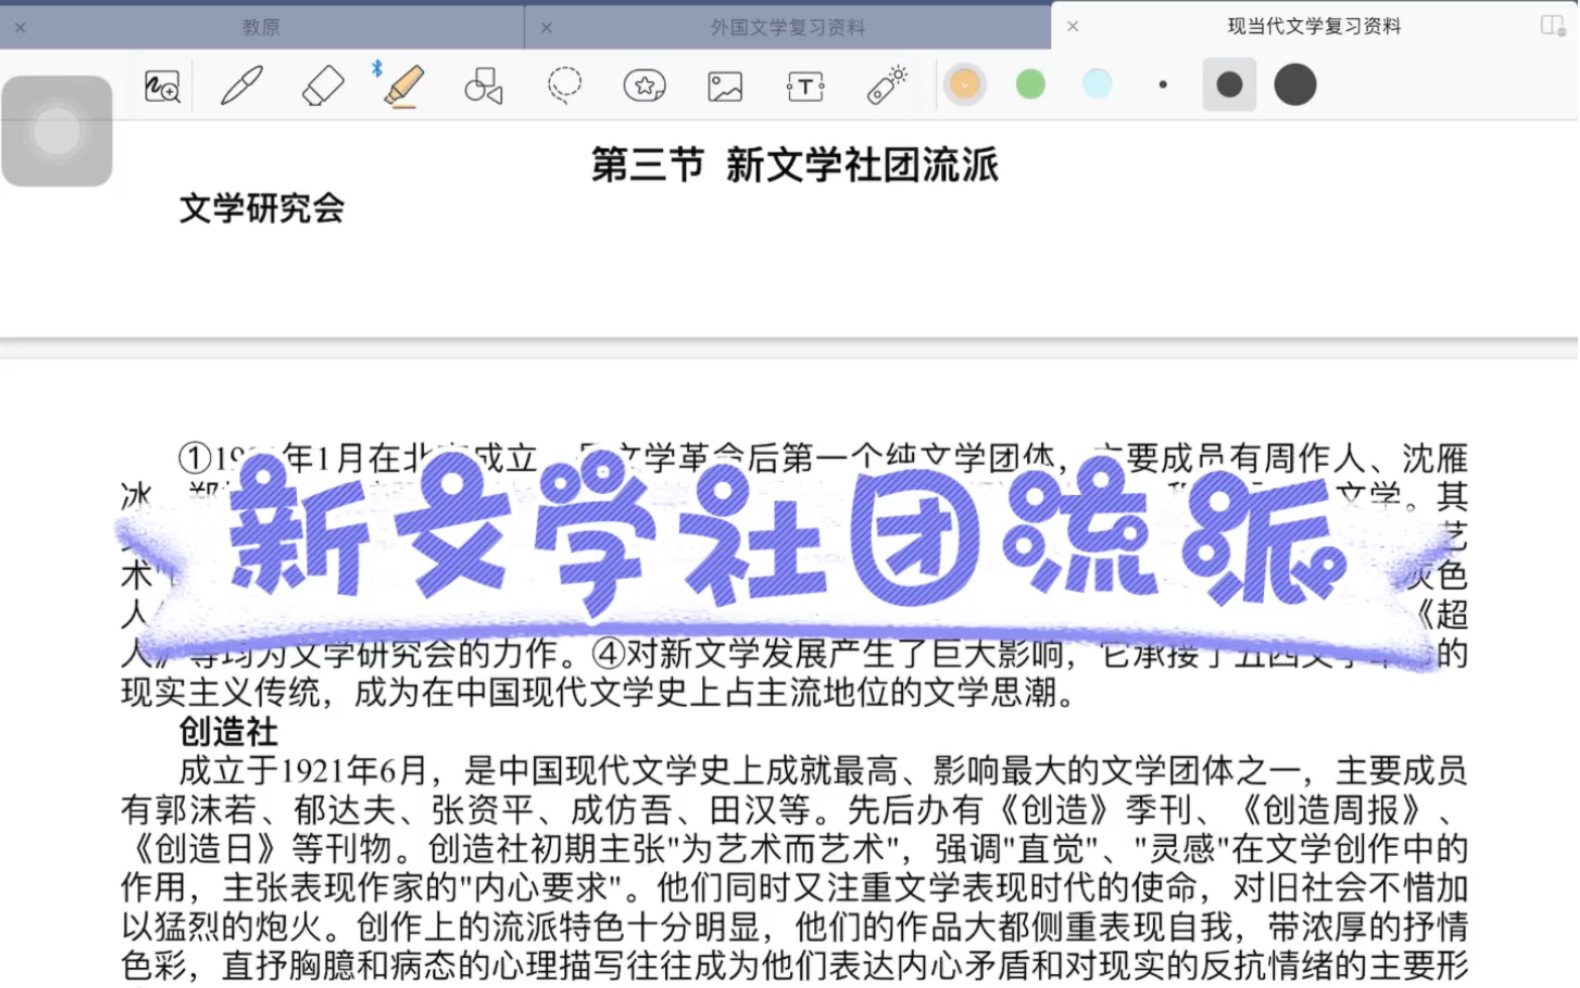The height and width of the screenshot is (988, 1580).
Task: Select the Eraser tool
Action: point(323,86)
